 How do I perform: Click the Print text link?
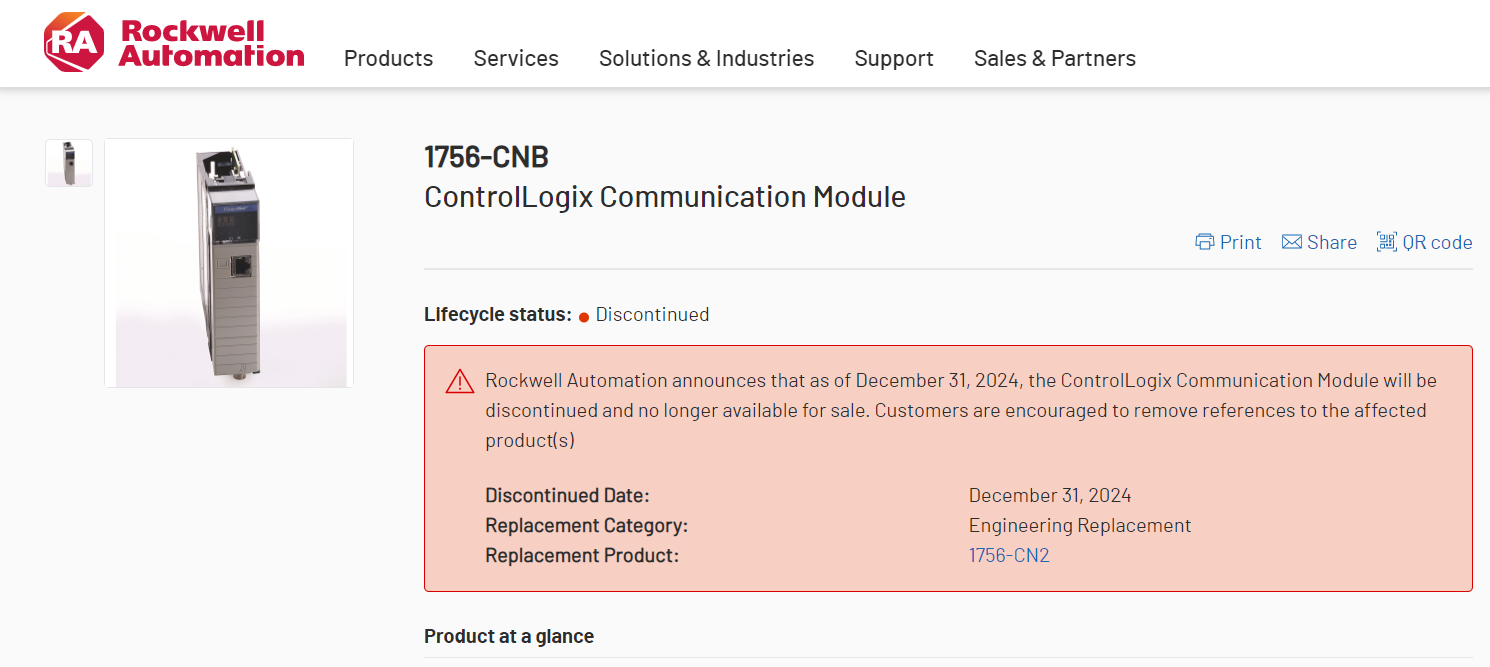1240,242
